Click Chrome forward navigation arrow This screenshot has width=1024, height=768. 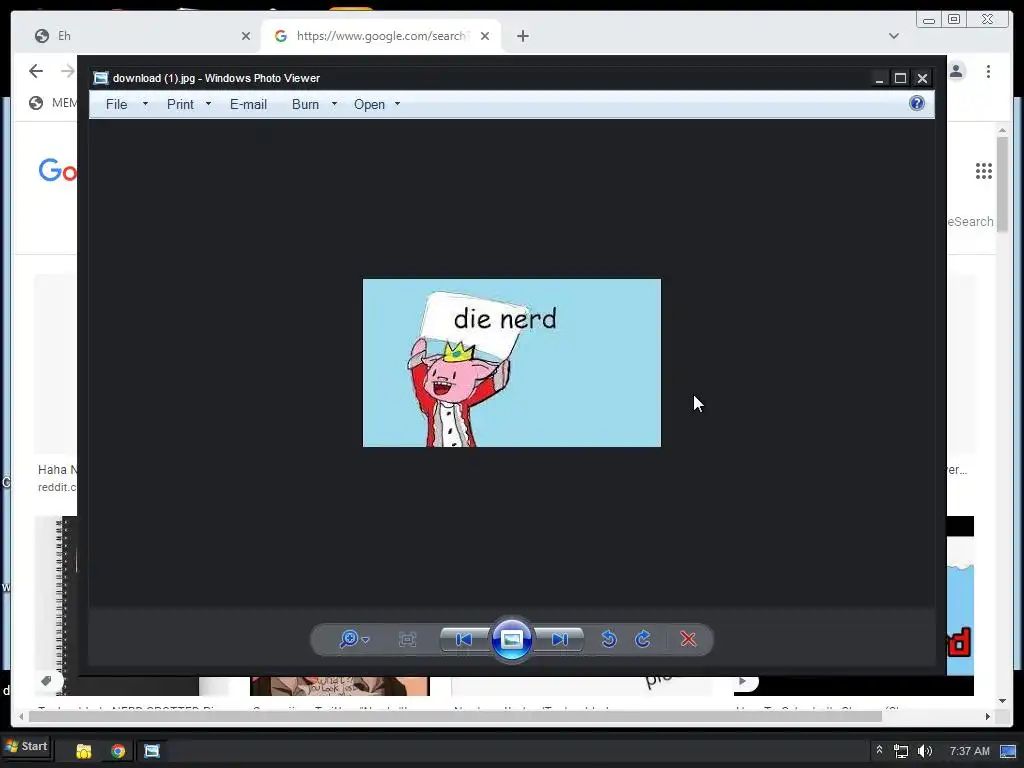(67, 71)
